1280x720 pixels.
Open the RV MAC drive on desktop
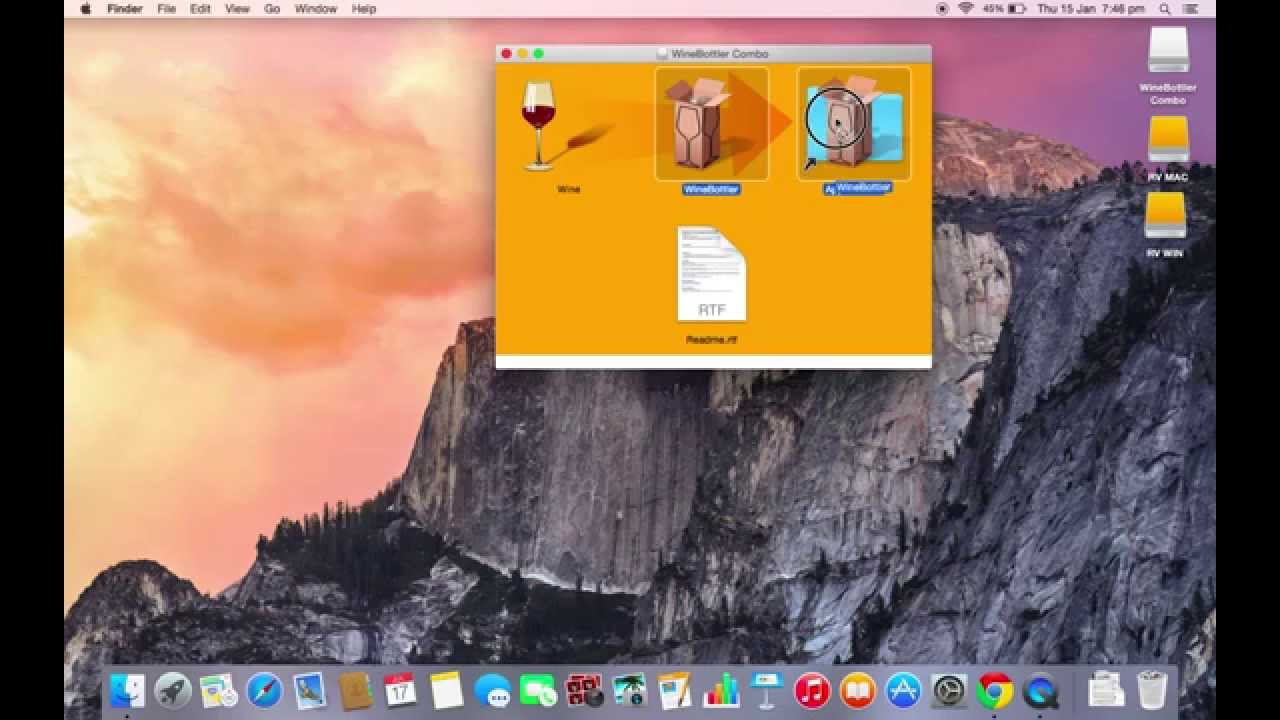(x=1168, y=140)
